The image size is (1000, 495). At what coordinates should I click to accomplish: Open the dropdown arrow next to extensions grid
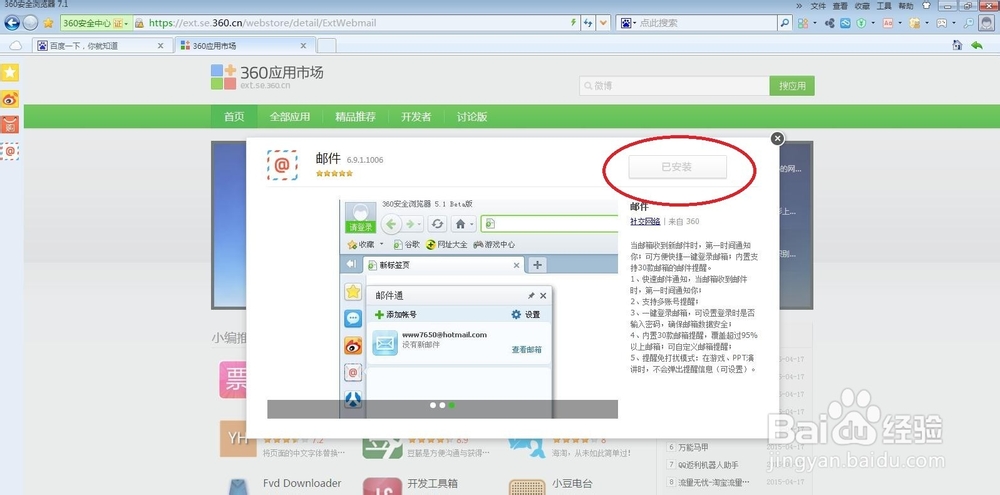(815, 23)
